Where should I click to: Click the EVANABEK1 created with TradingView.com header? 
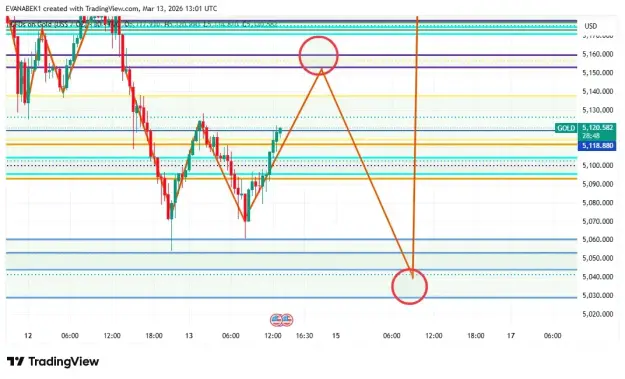[111, 8]
